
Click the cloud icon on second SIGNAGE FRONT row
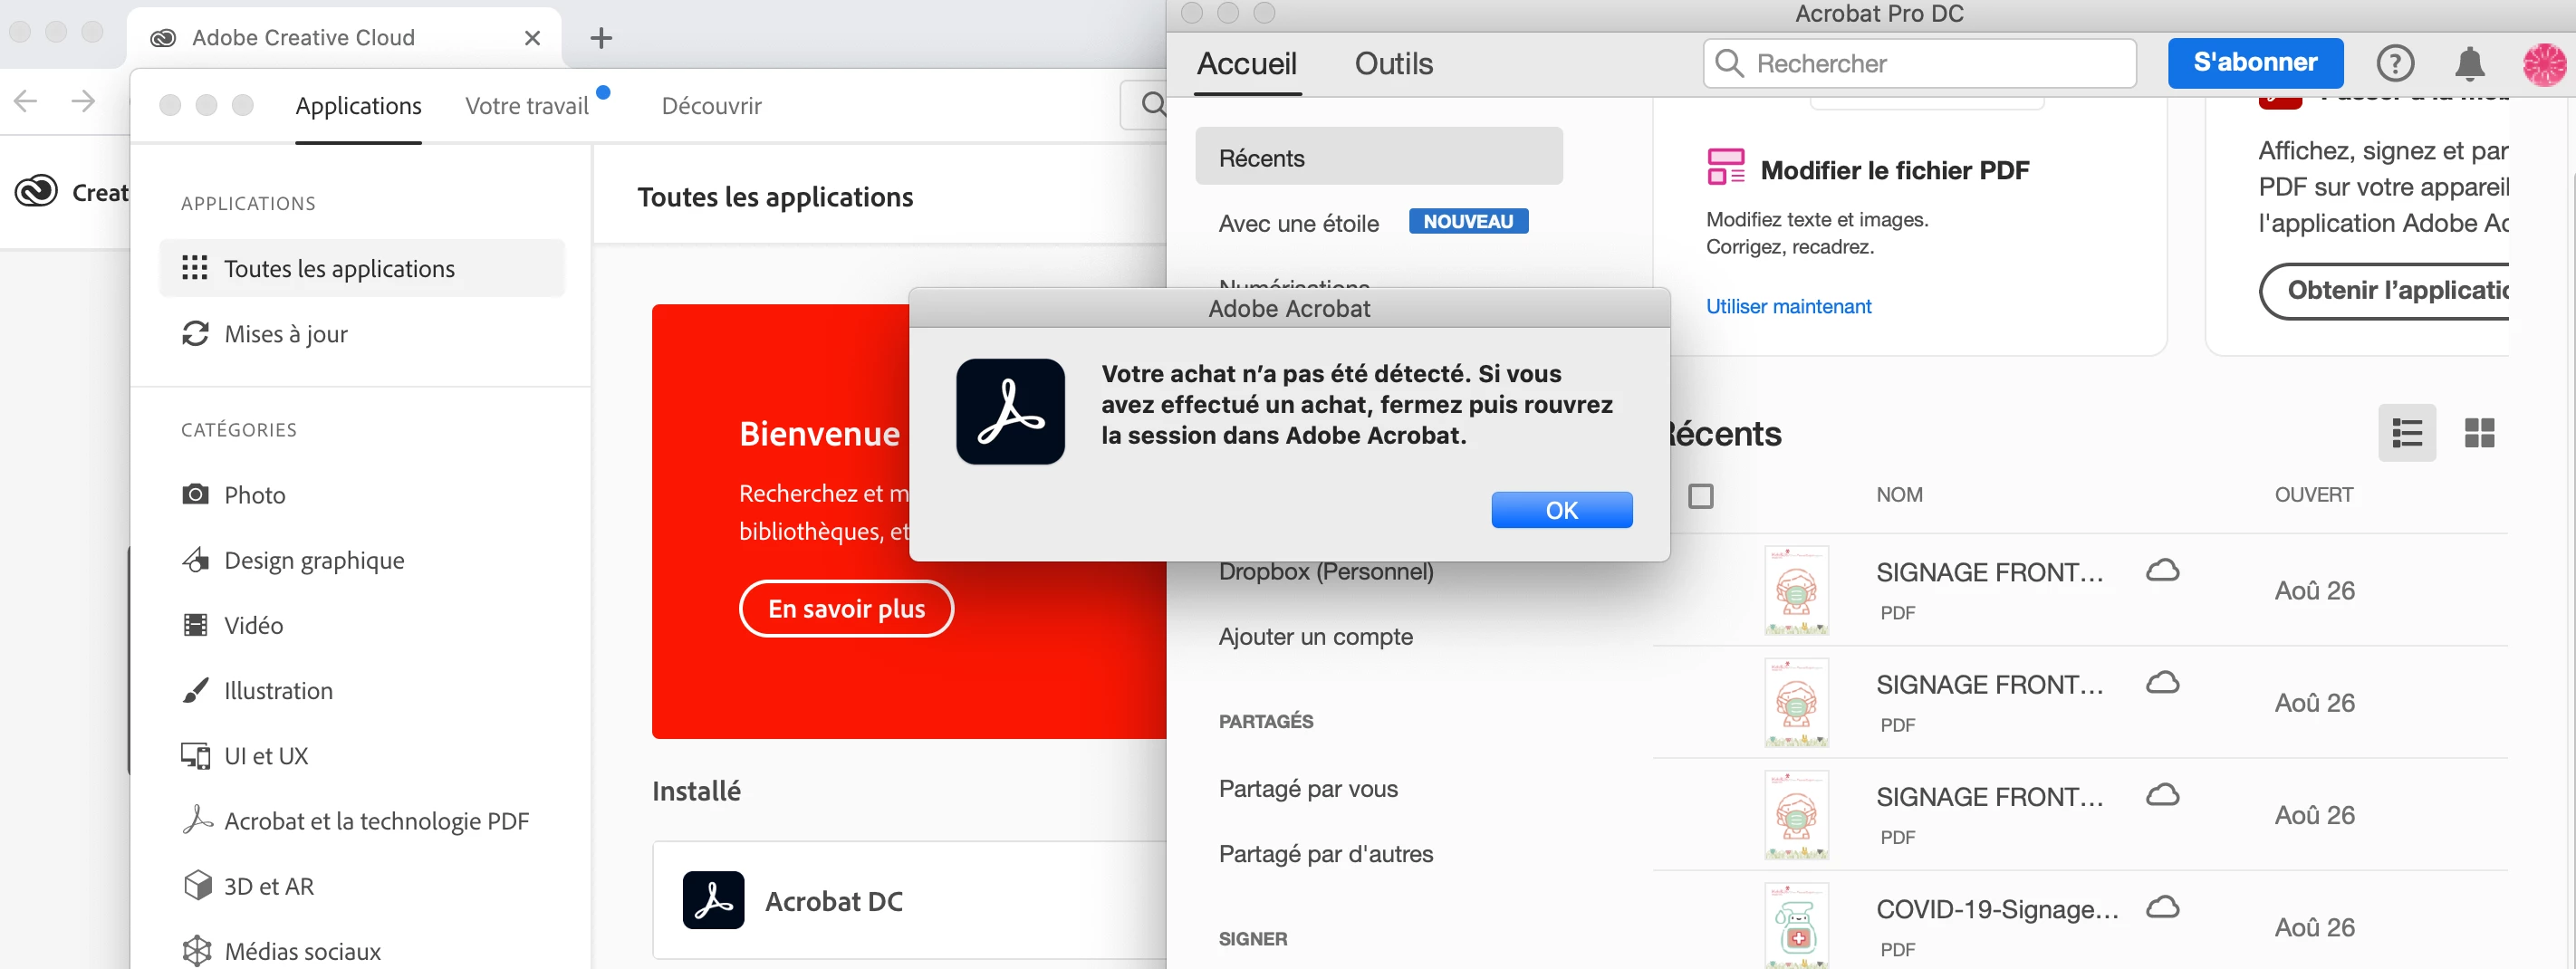2162,682
